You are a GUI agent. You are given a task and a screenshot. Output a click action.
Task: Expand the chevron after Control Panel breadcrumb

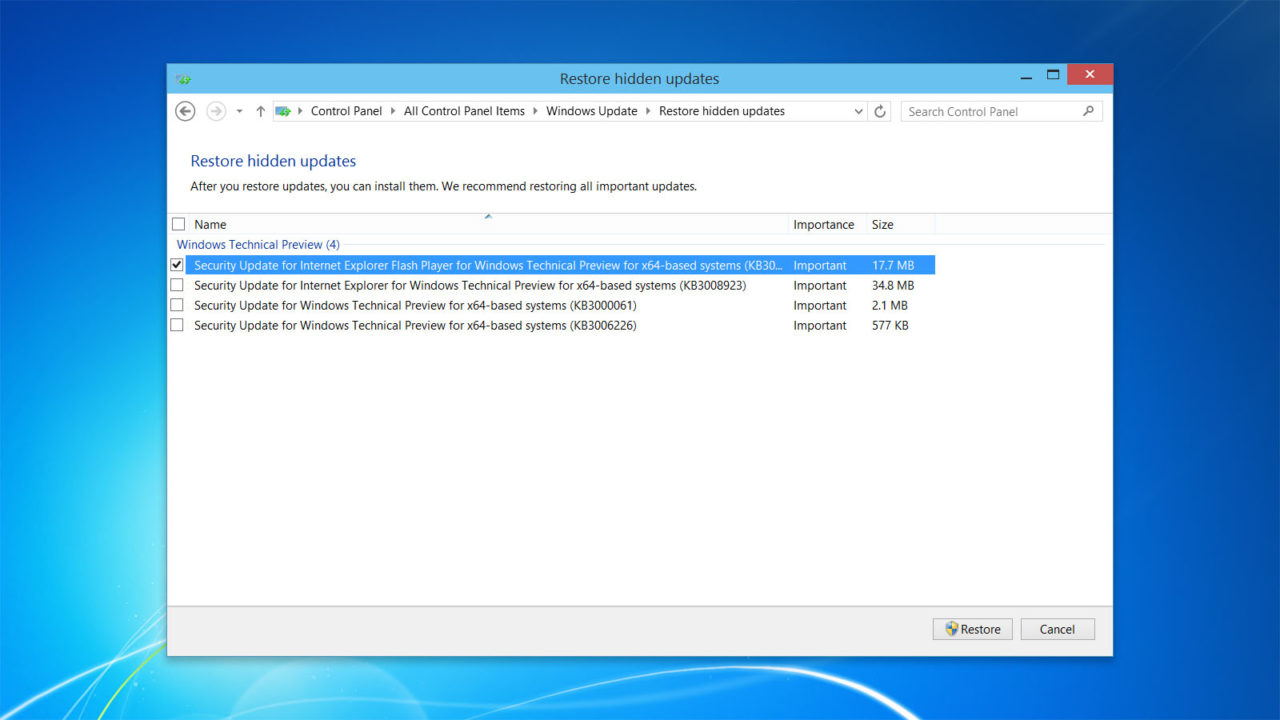(x=393, y=111)
